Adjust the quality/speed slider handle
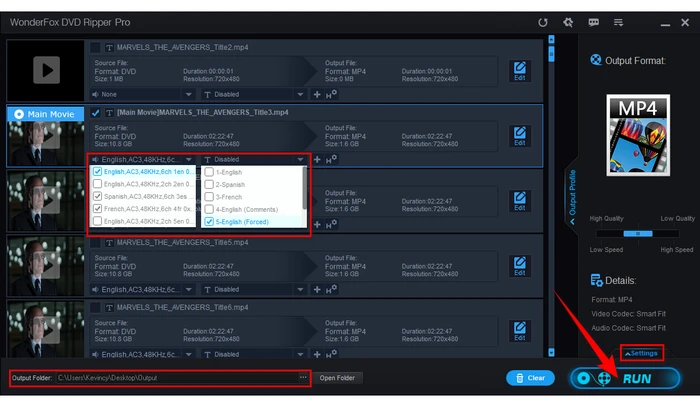700x407 pixels. (638, 233)
